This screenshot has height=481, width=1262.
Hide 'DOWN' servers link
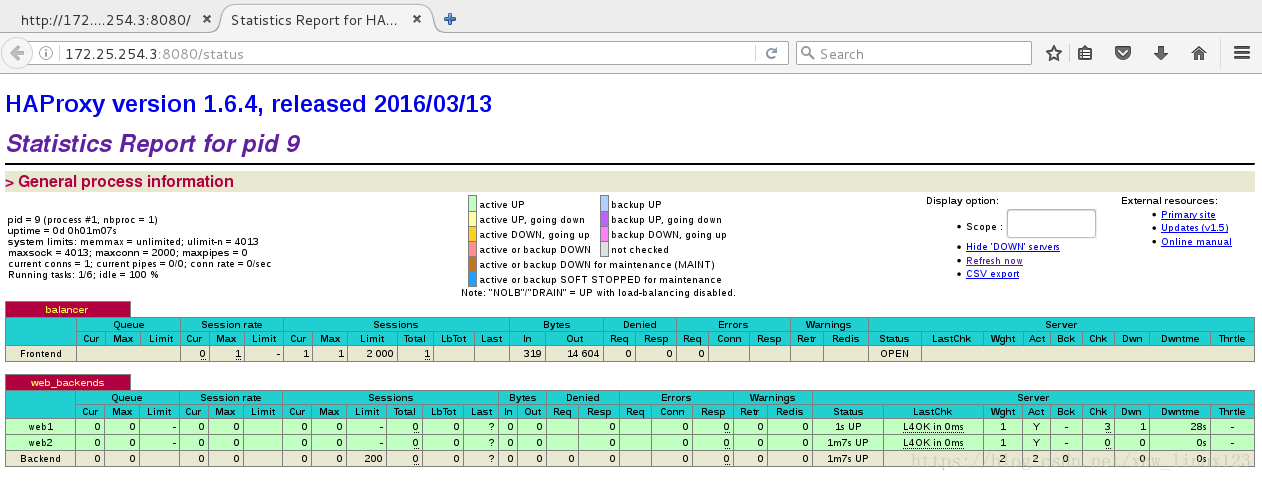click(1013, 247)
